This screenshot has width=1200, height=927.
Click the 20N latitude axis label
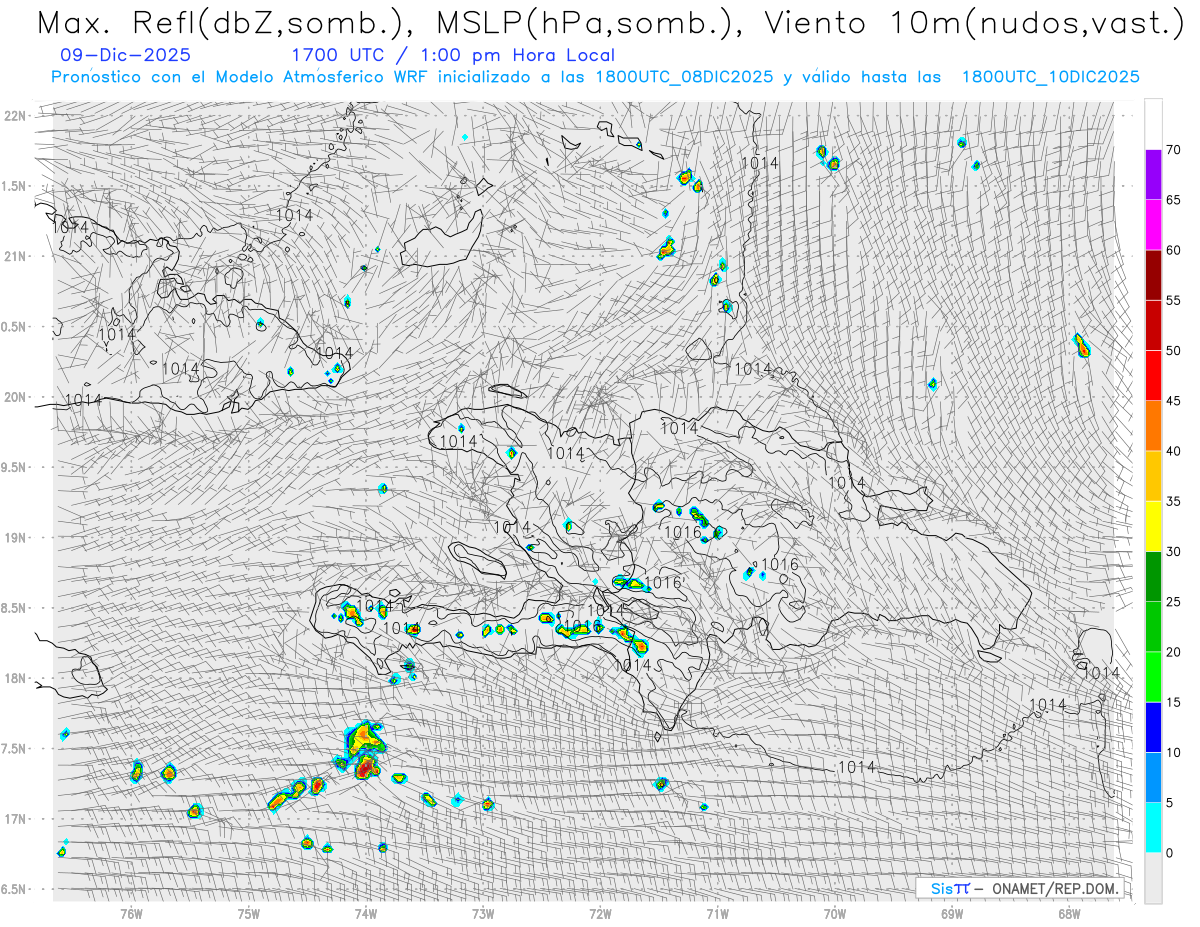pyautogui.click(x=16, y=397)
